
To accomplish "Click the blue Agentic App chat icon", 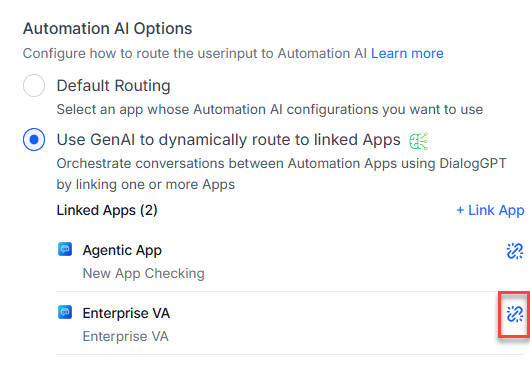I will 65,249.
